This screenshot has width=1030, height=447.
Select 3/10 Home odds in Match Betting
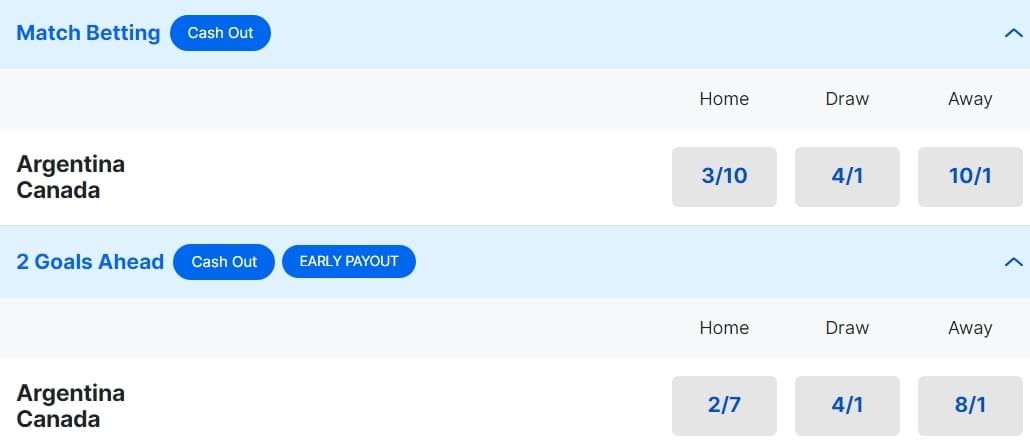pyautogui.click(x=724, y=177)
